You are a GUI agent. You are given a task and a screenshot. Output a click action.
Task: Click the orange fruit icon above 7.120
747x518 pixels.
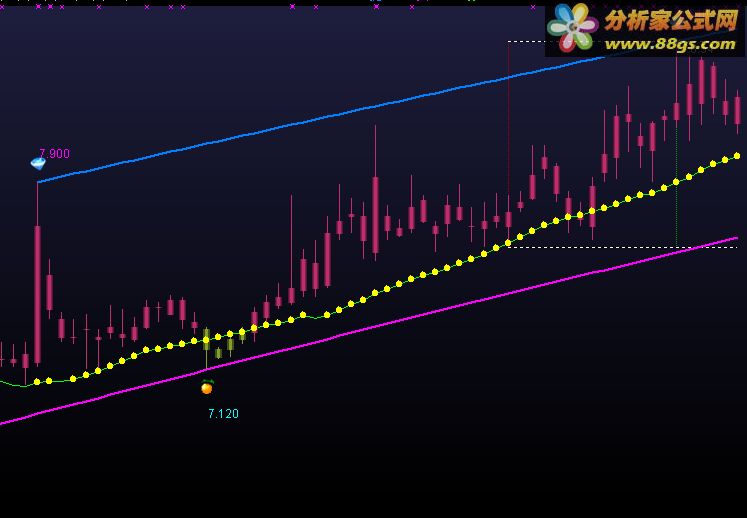tap(207, 387)
